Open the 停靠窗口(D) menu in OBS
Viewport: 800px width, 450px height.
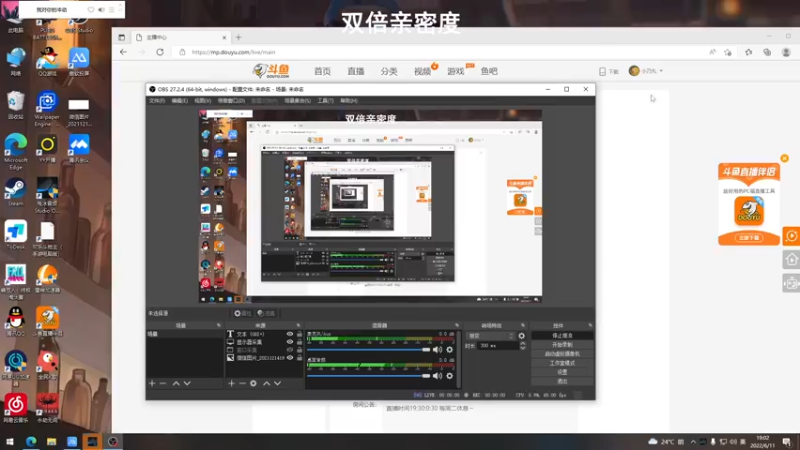(x=231, y=101)
